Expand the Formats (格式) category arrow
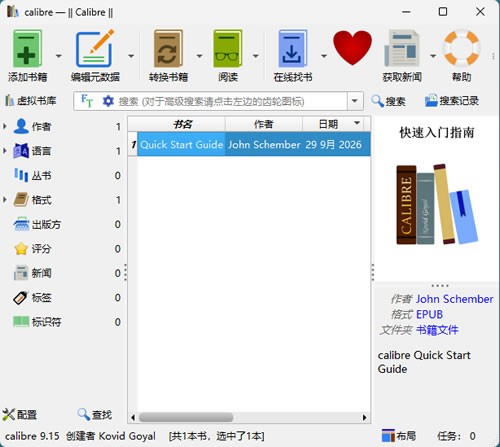Image resolution: width=500 pixels, height=447 pixels. pos(5,200)
